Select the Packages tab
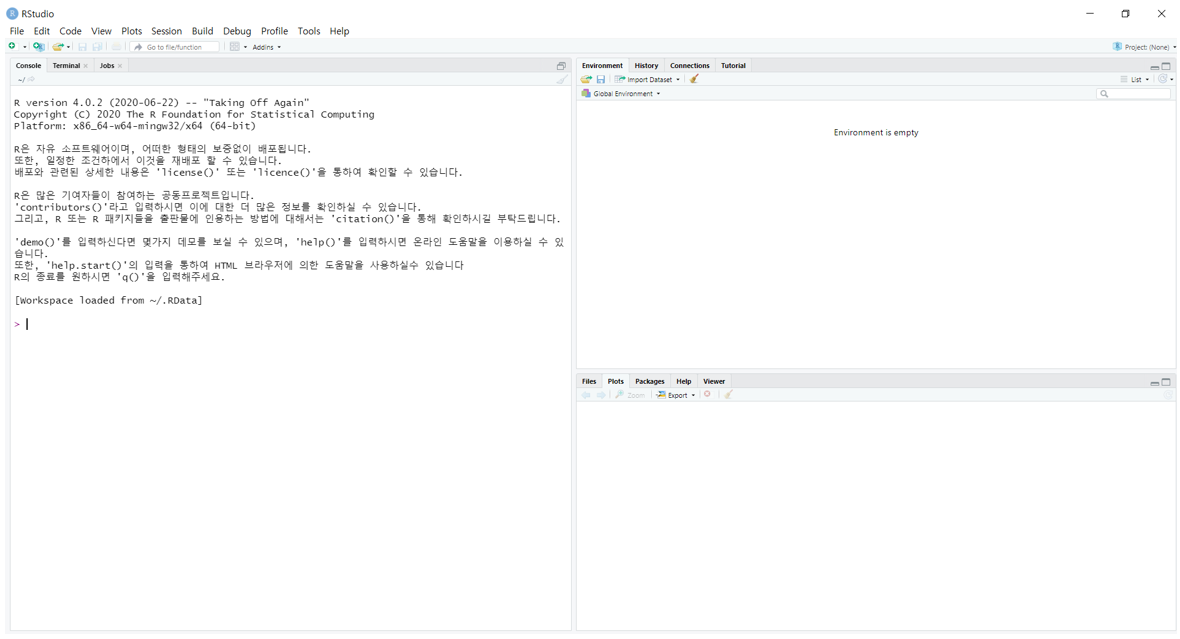1180x639 pixels. 649,381
